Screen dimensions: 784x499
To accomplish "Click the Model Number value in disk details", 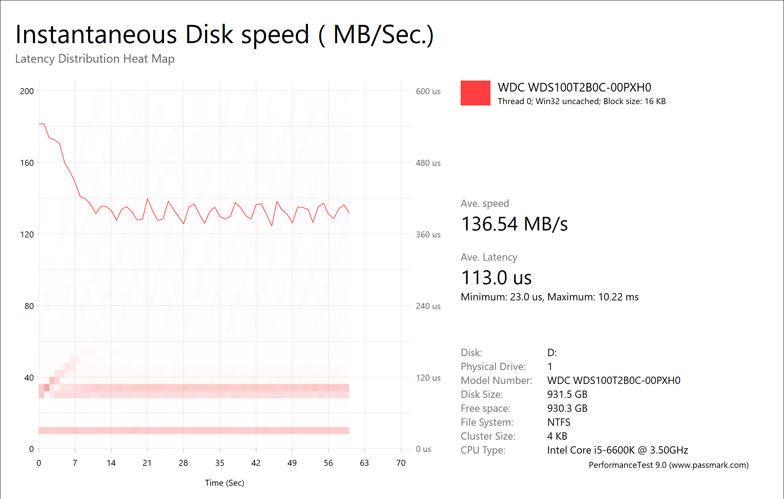I will (613, 380).
